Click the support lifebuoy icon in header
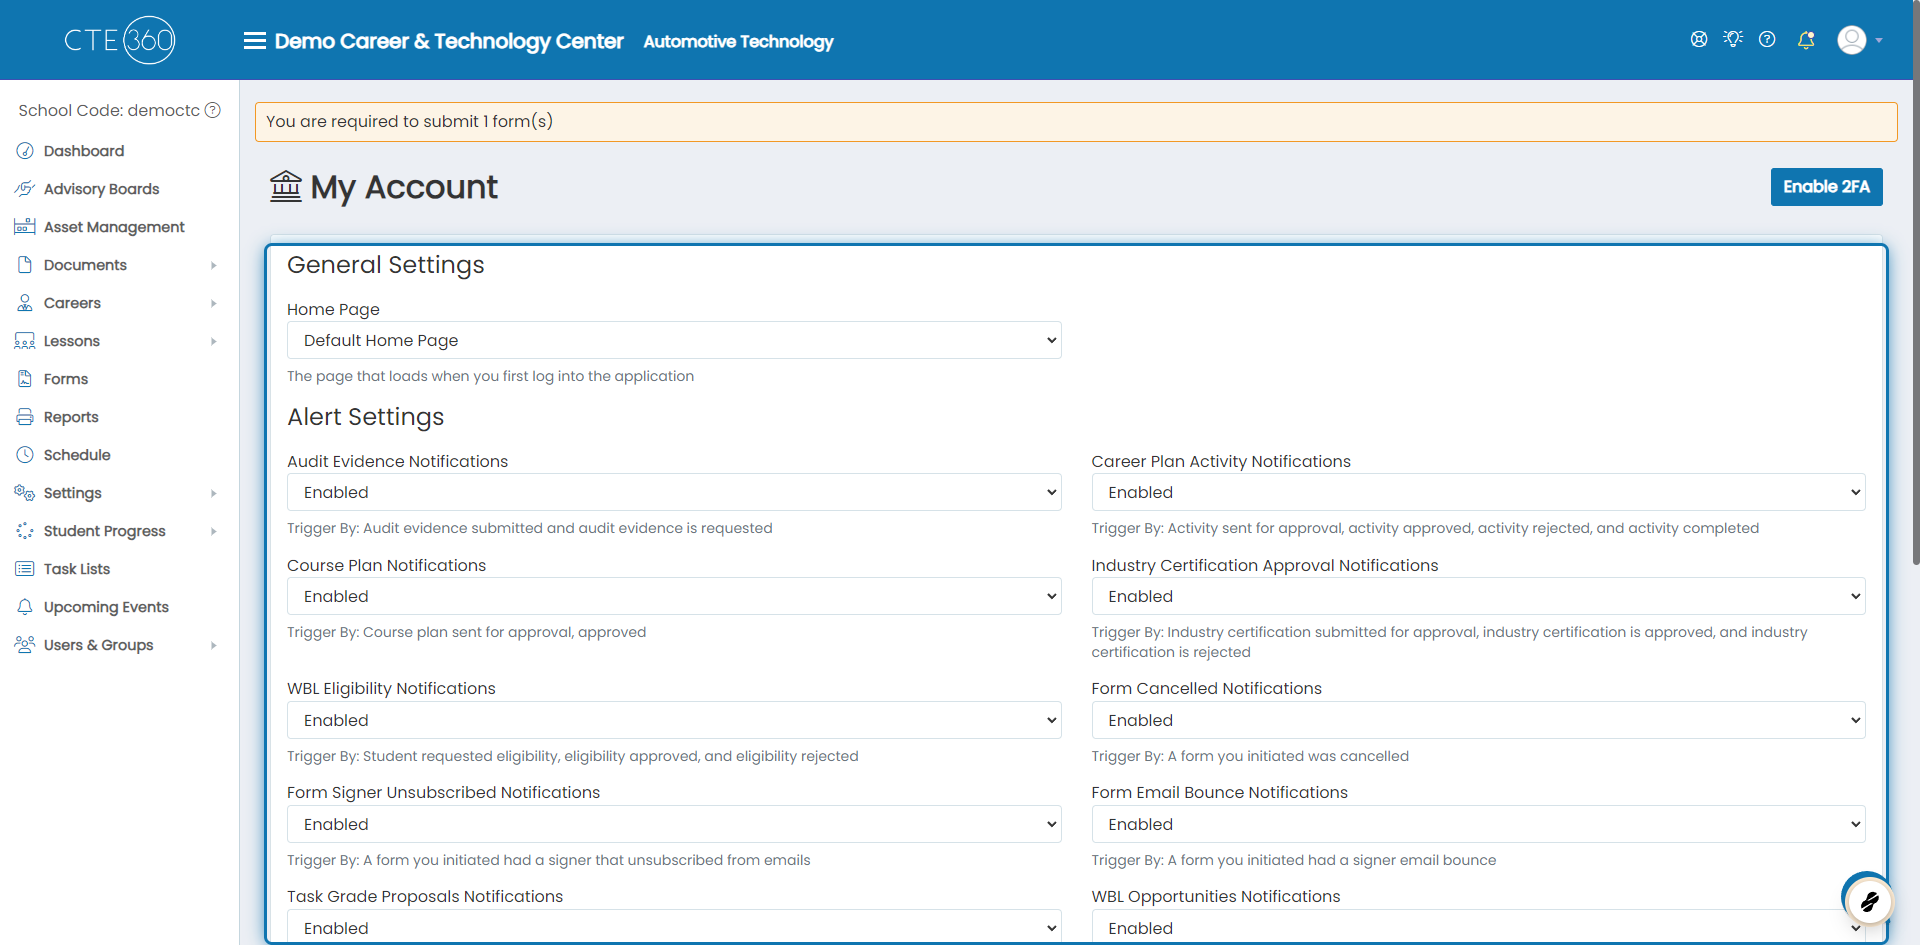This screenshot has height=945, width=1920. pos(1699,39)
